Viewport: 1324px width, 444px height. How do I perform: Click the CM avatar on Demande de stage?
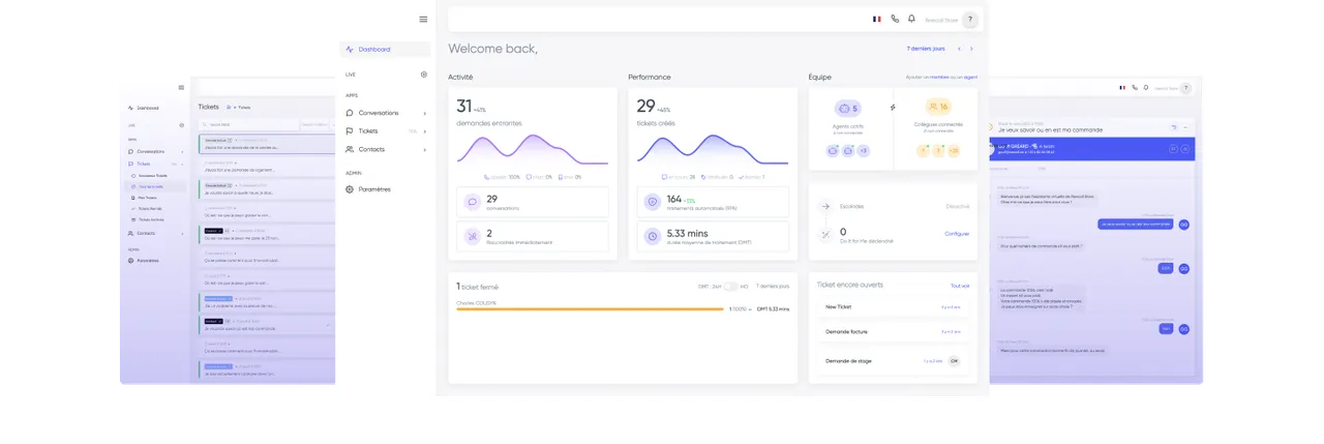click(x=954, y=361)
